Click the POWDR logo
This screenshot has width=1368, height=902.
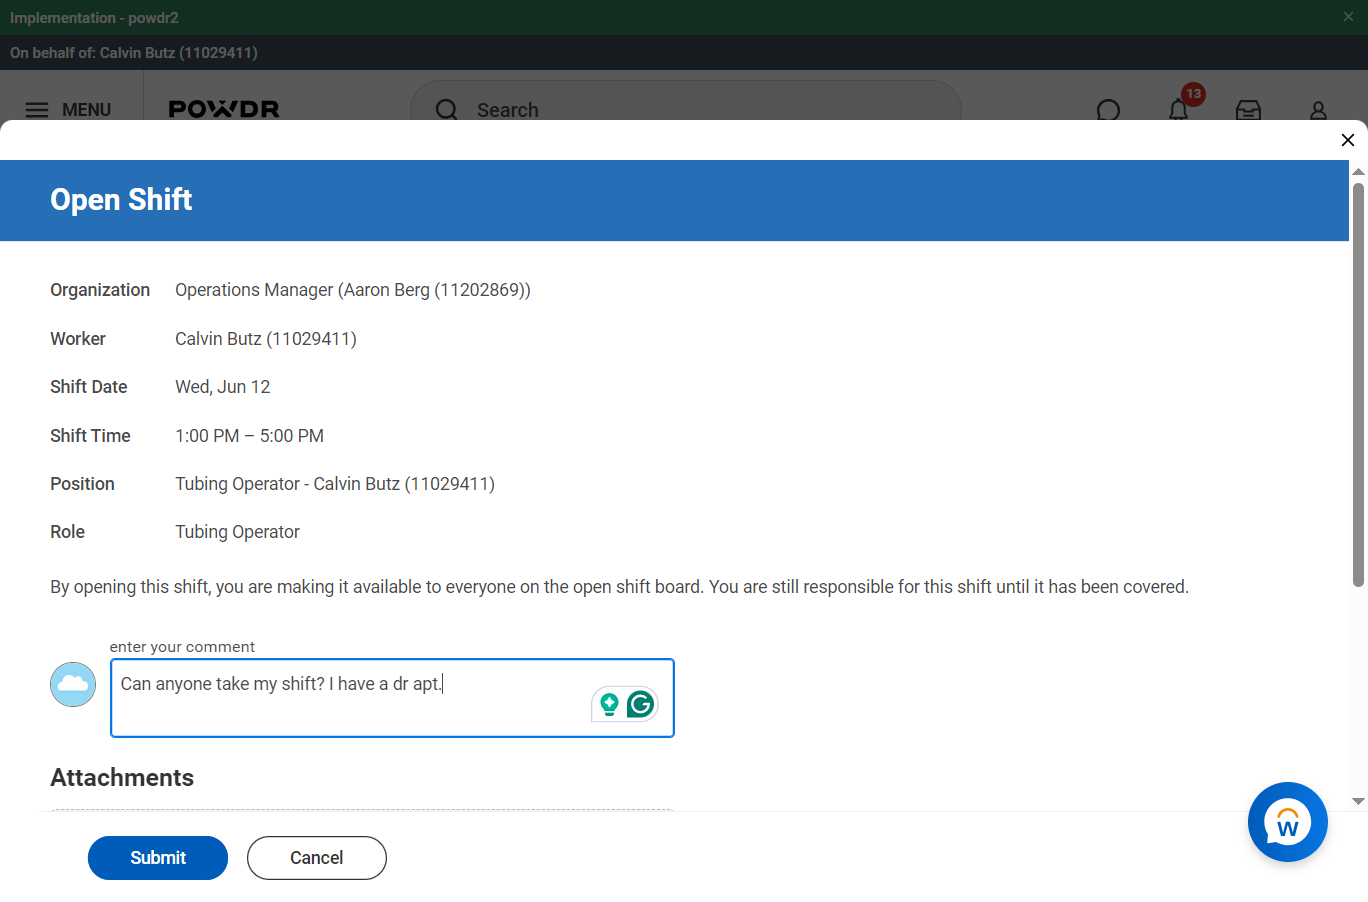click(224, 109)
